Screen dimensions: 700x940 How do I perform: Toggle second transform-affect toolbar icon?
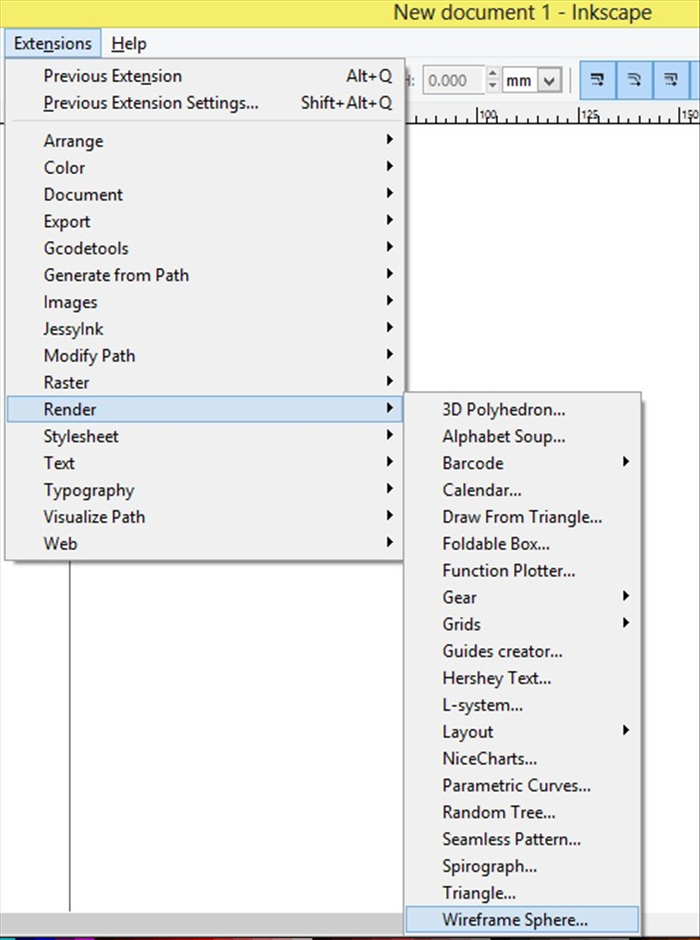tap(635, 80)
